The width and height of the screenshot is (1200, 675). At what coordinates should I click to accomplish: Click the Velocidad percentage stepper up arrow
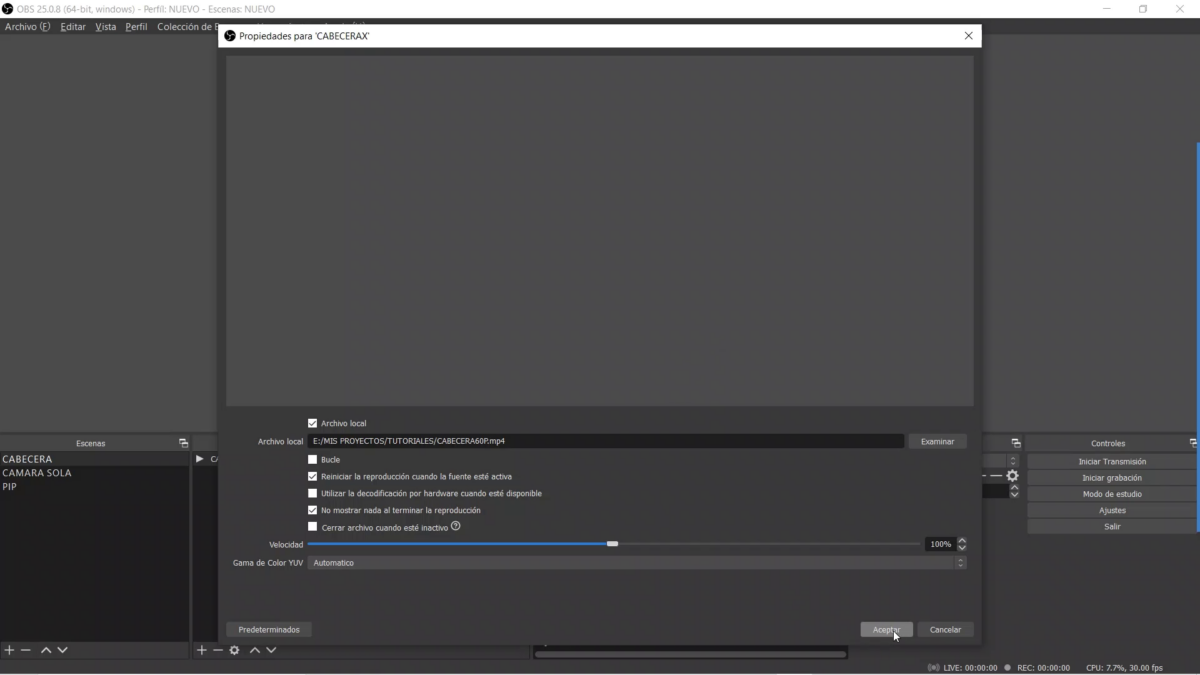click(x=961, y=540)
